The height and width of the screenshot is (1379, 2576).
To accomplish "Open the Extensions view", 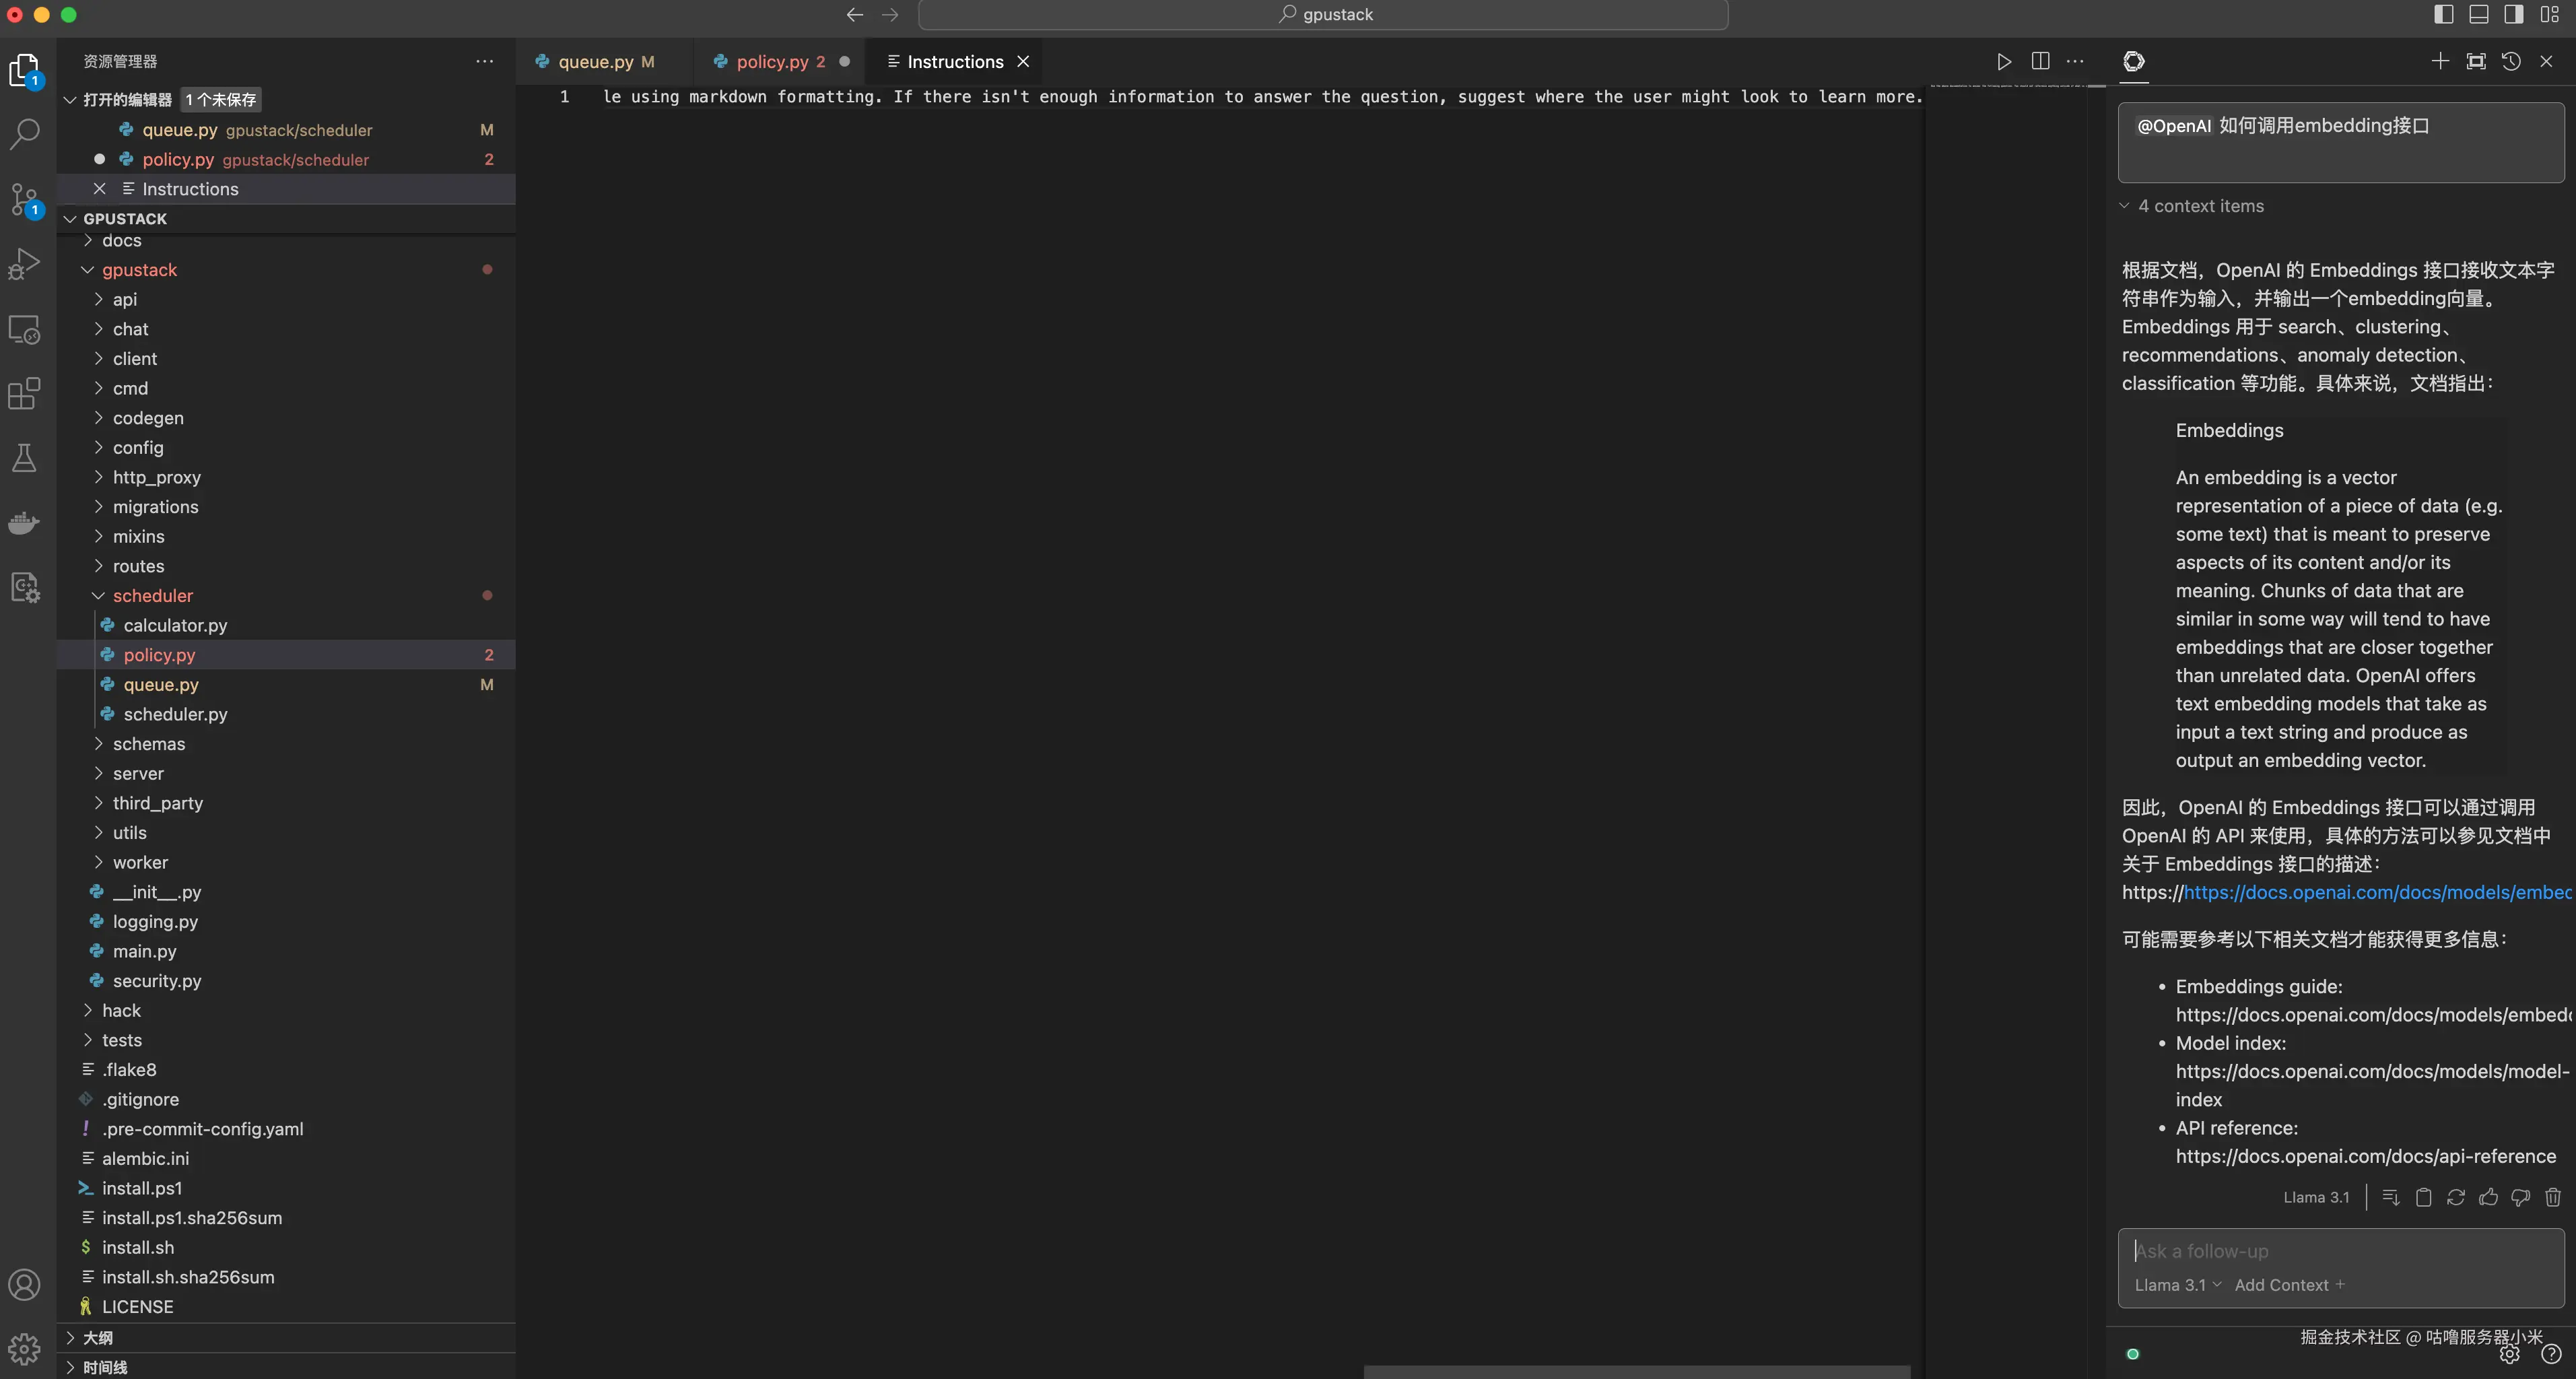I will click(x=24, y=393).
